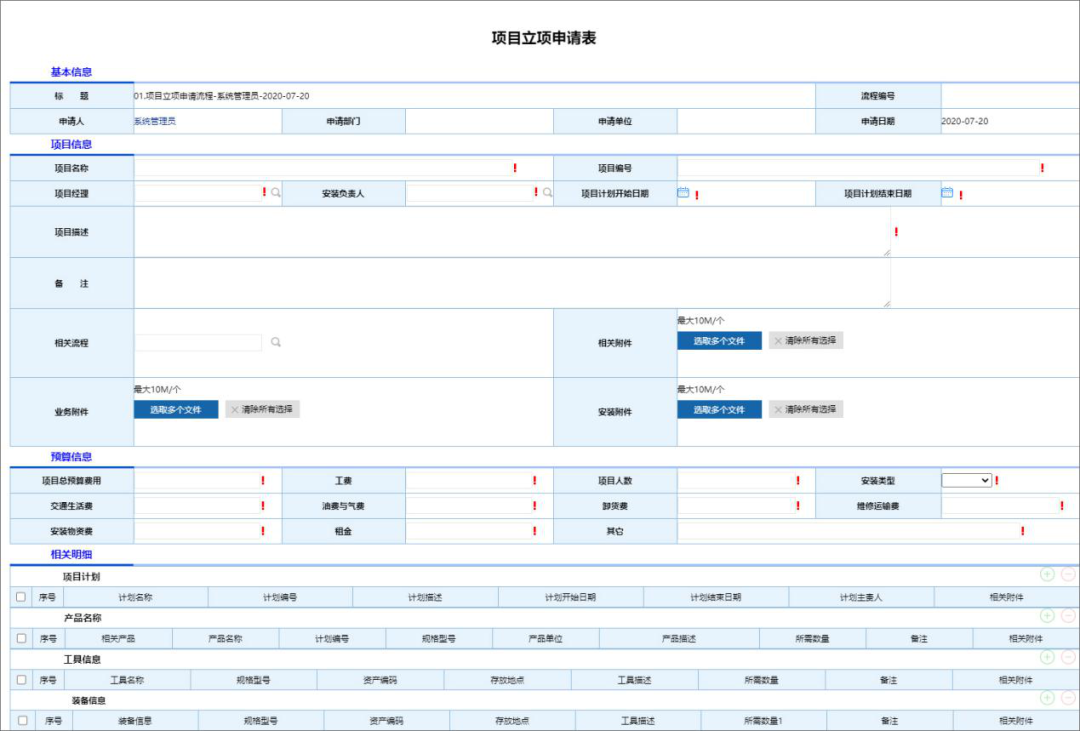Focus the 项目名称 input field
Image resolution: width=1080 pixels, height=731 pixels.
322,168
